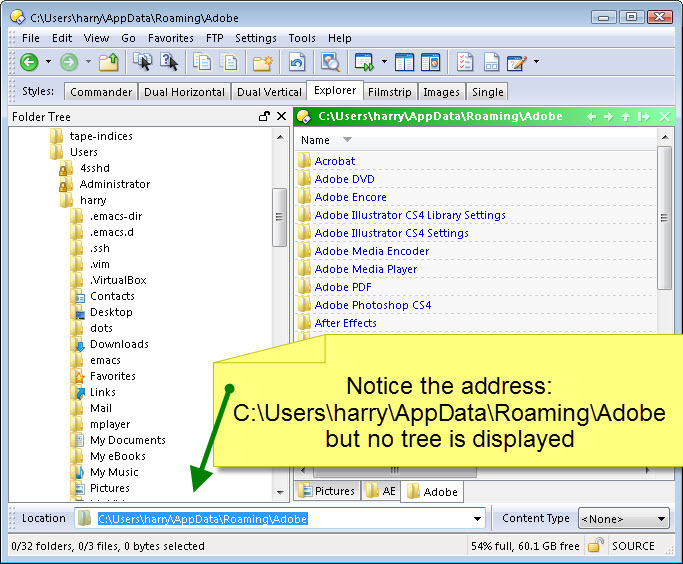Open the Edit icon dropdown arrow
This screenshot has height=564, width=683.
pyautogui.click(x=536, y=61)
